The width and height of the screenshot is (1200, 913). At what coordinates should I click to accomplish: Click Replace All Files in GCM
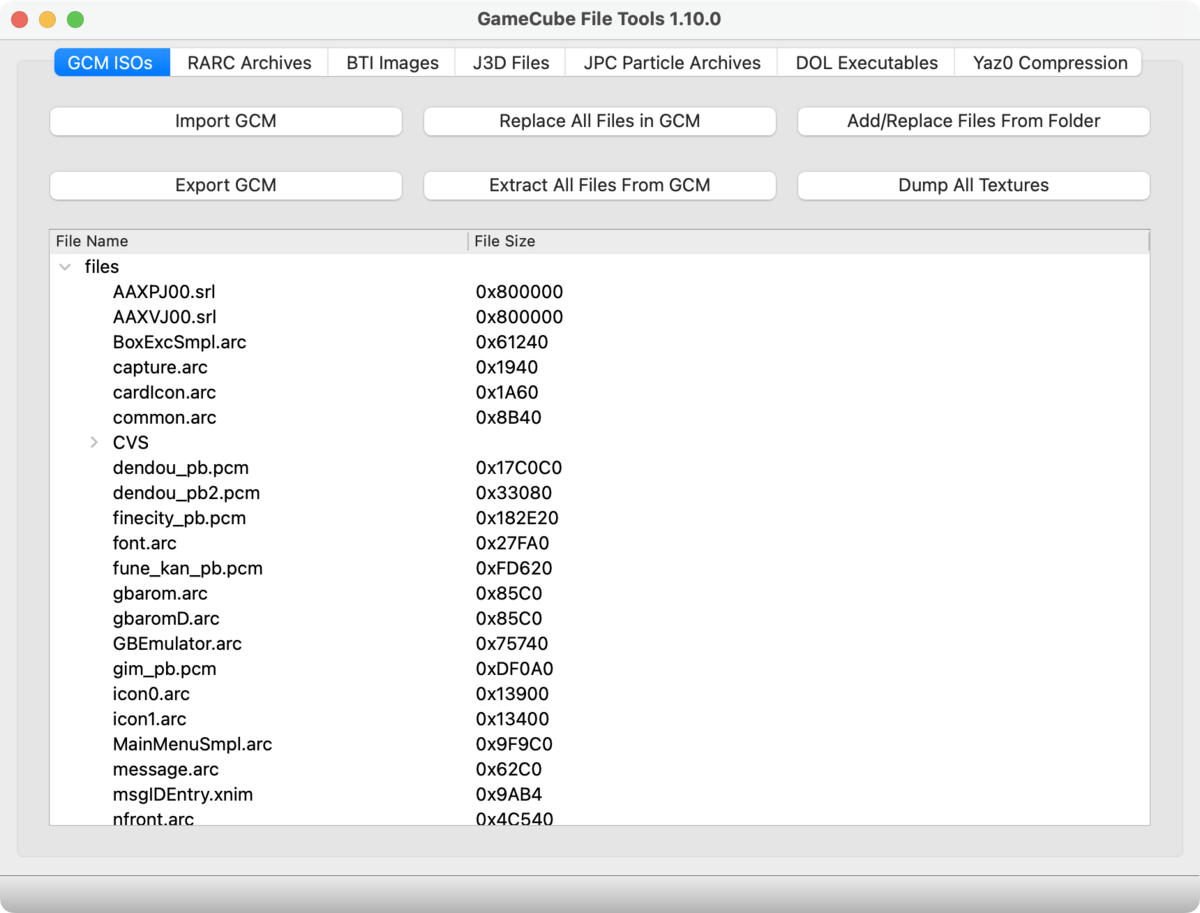[600, 121]
